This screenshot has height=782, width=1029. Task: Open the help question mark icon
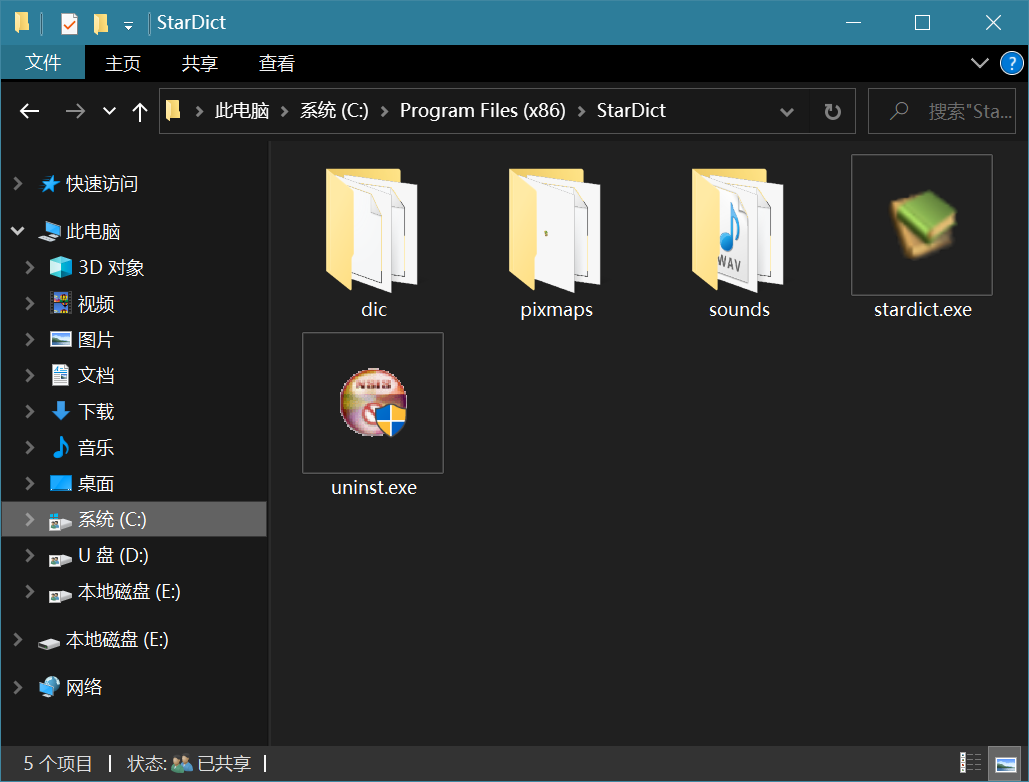[x=1011, y=64]
